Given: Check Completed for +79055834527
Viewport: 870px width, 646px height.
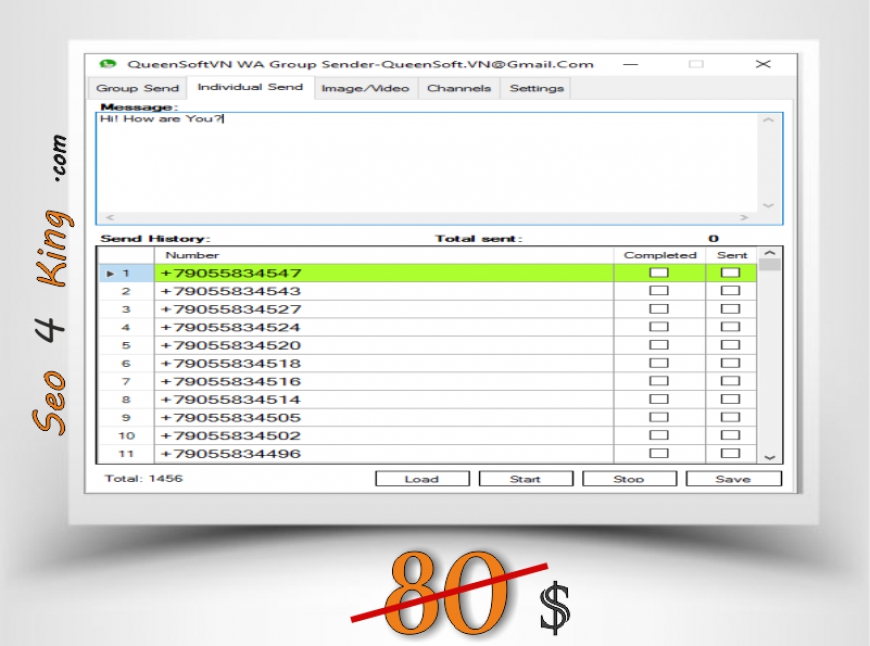Looking at the screenshot, I should tap(659, 309).
